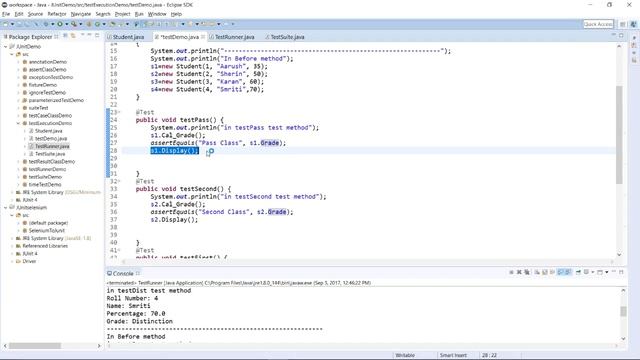Toggle Word Wrap in the Console
This screenshot has width=640, height=360.
(x=552, y=272)
